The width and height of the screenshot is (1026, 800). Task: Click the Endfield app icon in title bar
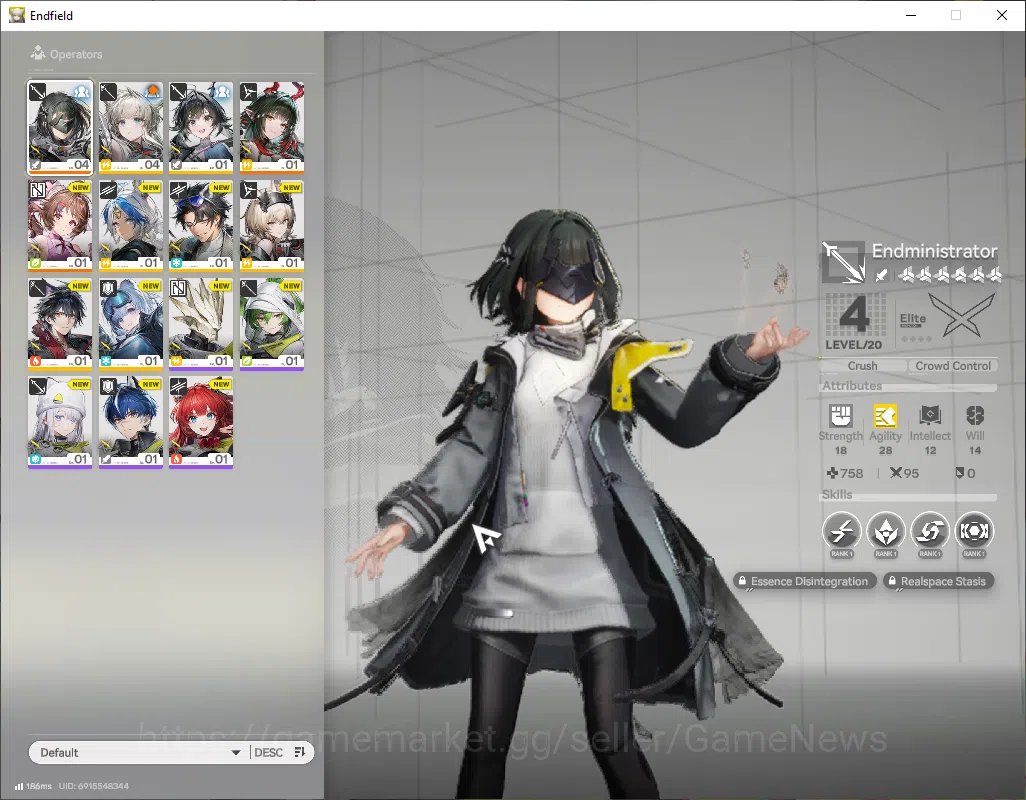pyautogui.click(x=16, y=15)
